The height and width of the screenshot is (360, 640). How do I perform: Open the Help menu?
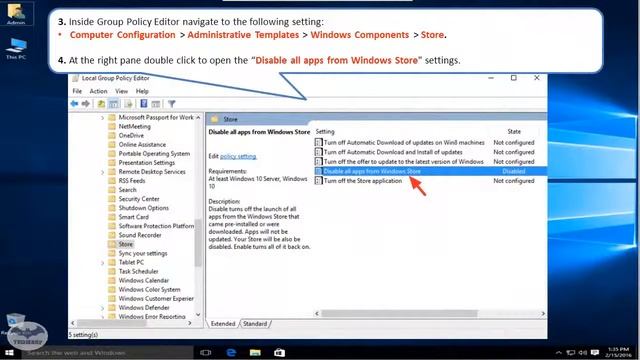142,91
